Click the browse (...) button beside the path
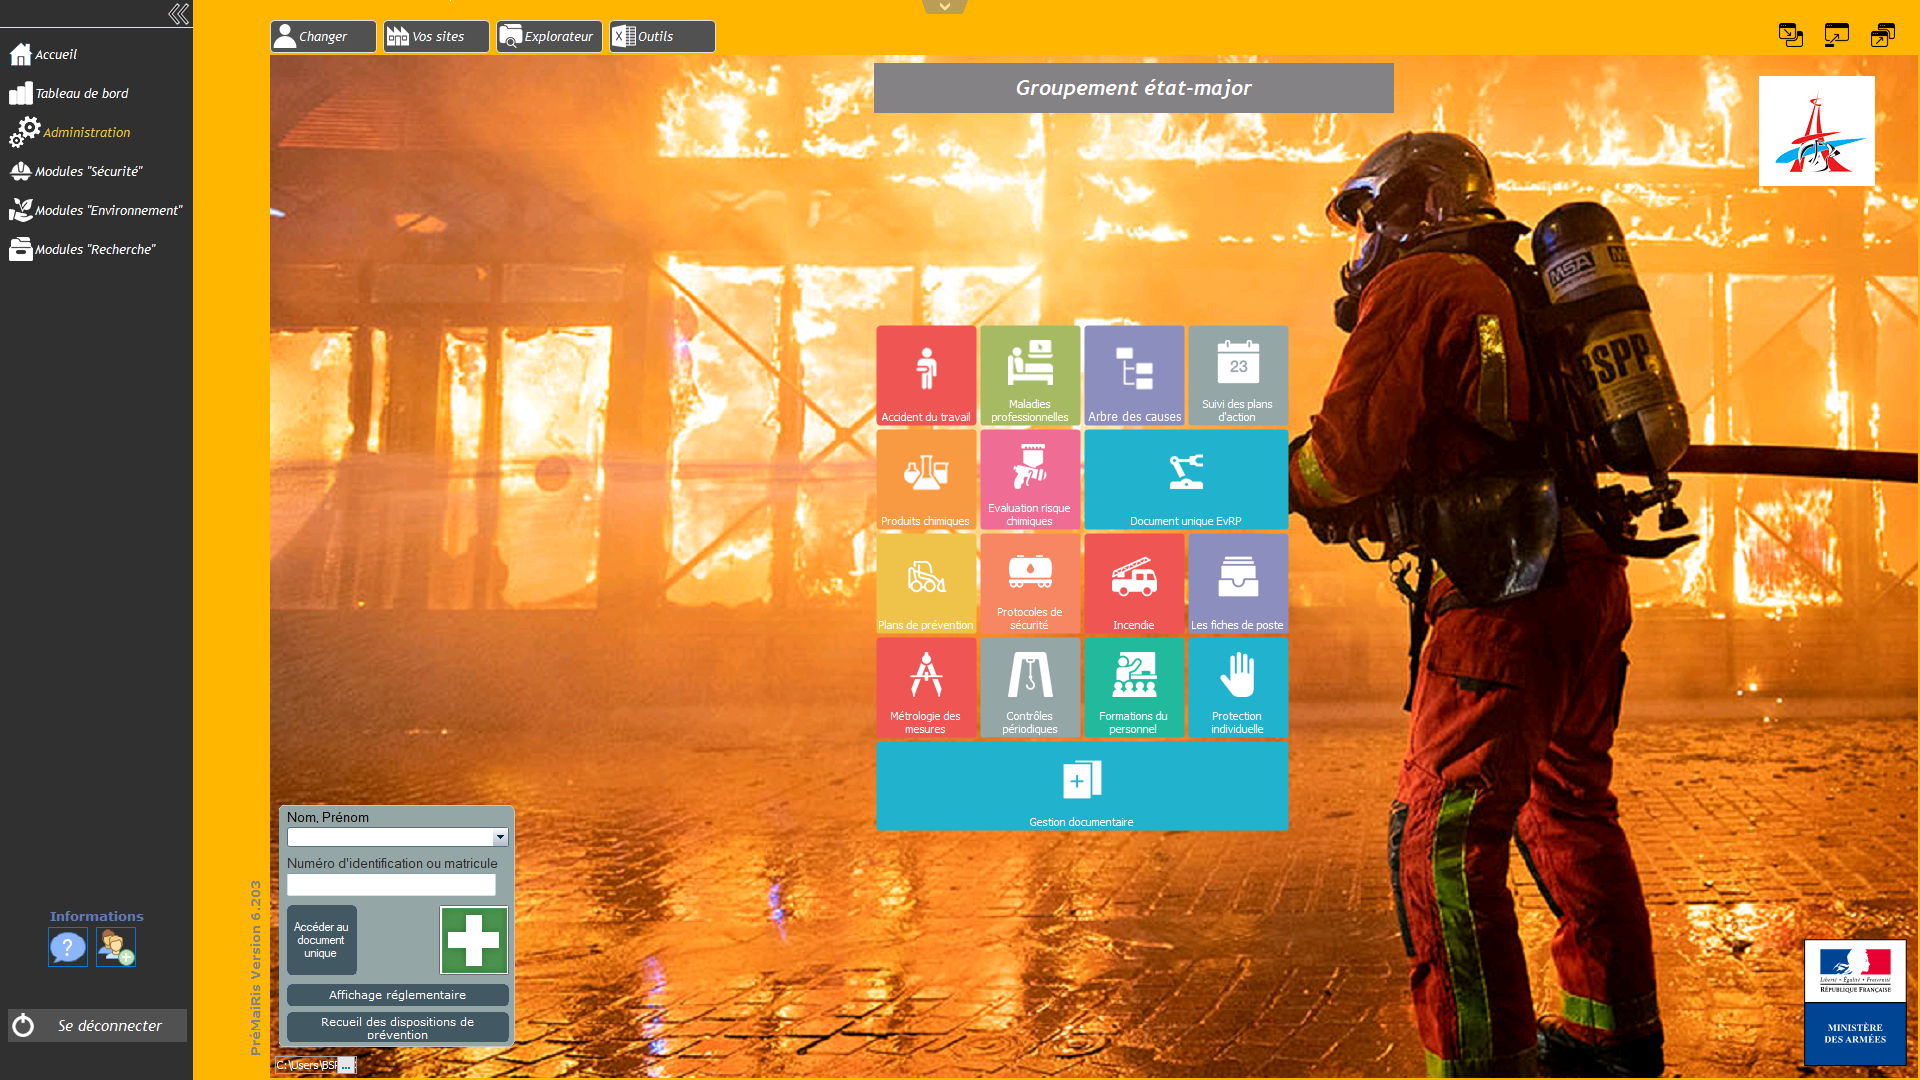 coord(346,1065)
